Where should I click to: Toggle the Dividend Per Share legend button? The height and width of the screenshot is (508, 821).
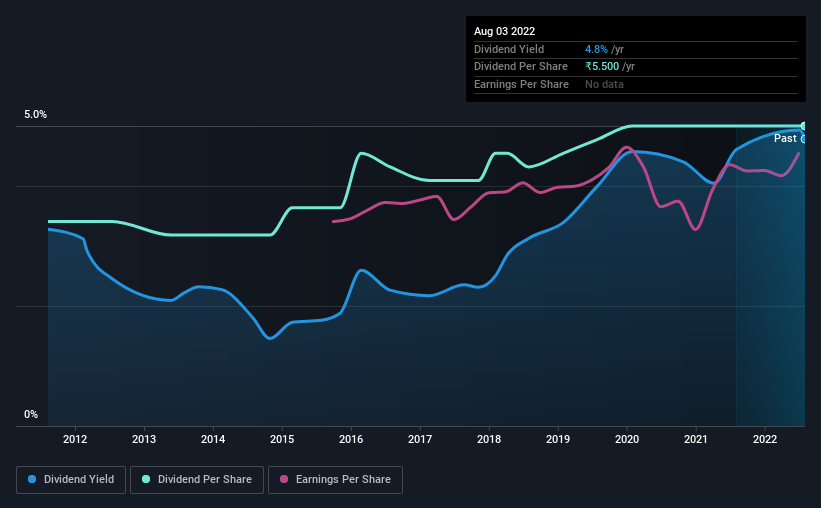197,480
